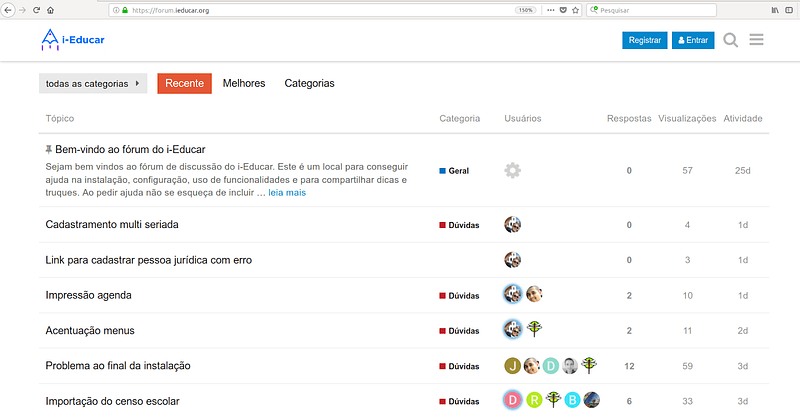The width and height of the screenshot is (800, 418).
Task: Click the Registrar button
Action: click(644, 40)
